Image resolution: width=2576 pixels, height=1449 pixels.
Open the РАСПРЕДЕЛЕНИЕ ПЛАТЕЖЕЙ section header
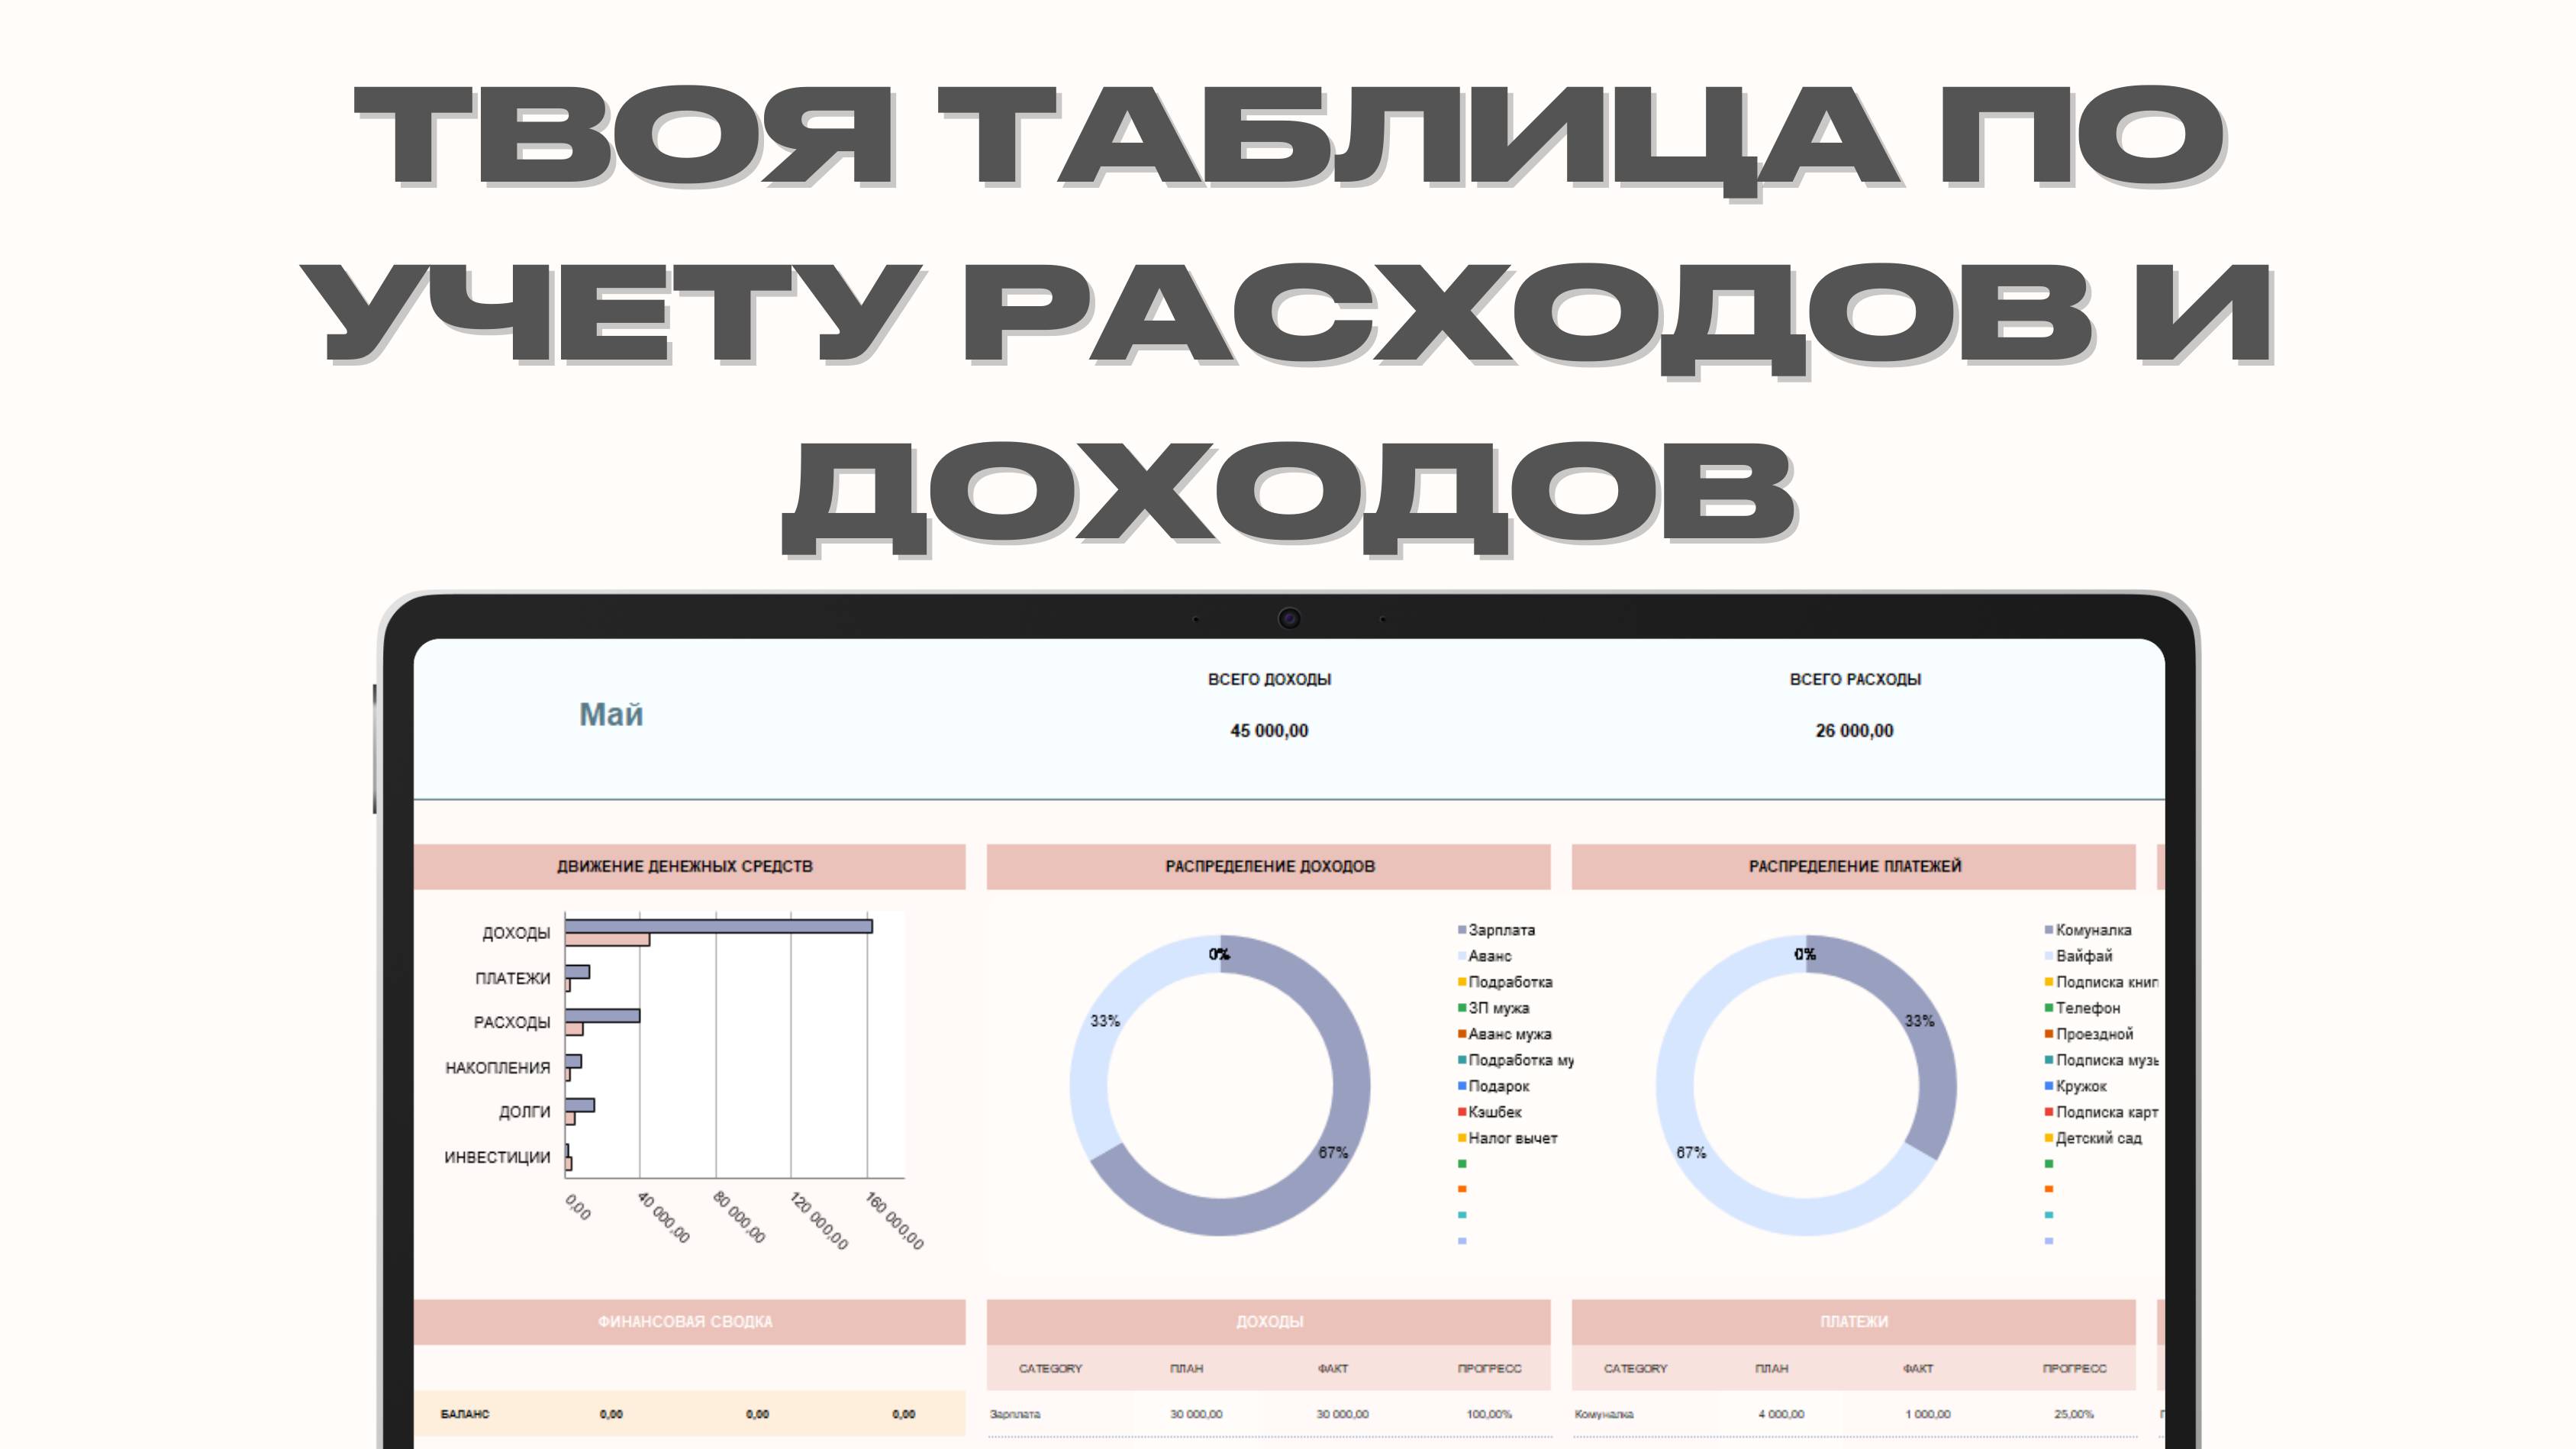[x=1854, y=866]
